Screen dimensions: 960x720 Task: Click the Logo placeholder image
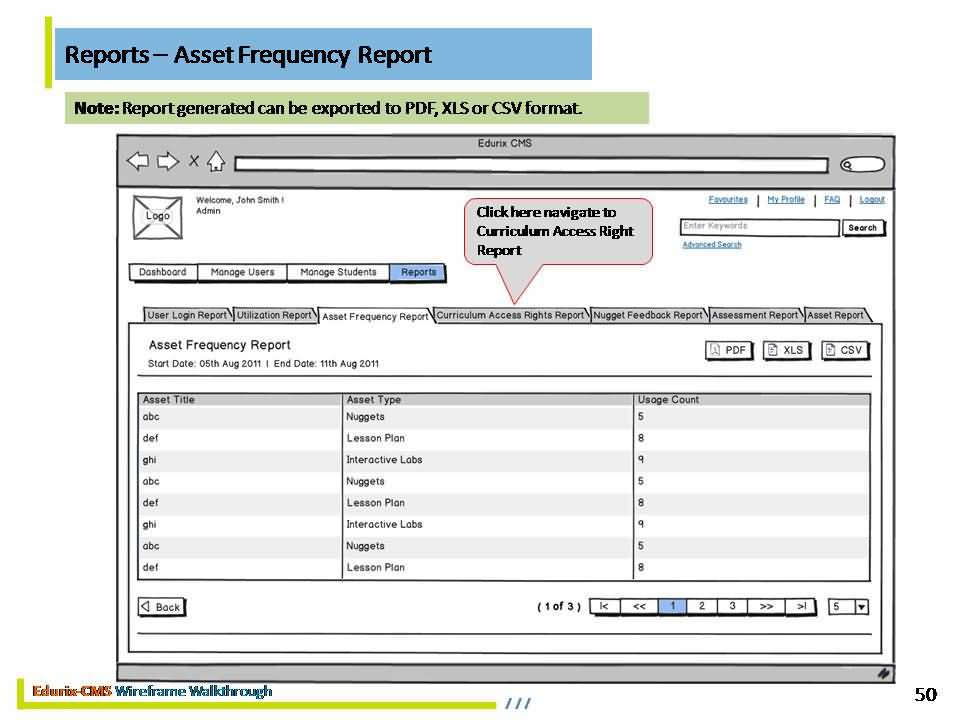[x=158, y=217]
